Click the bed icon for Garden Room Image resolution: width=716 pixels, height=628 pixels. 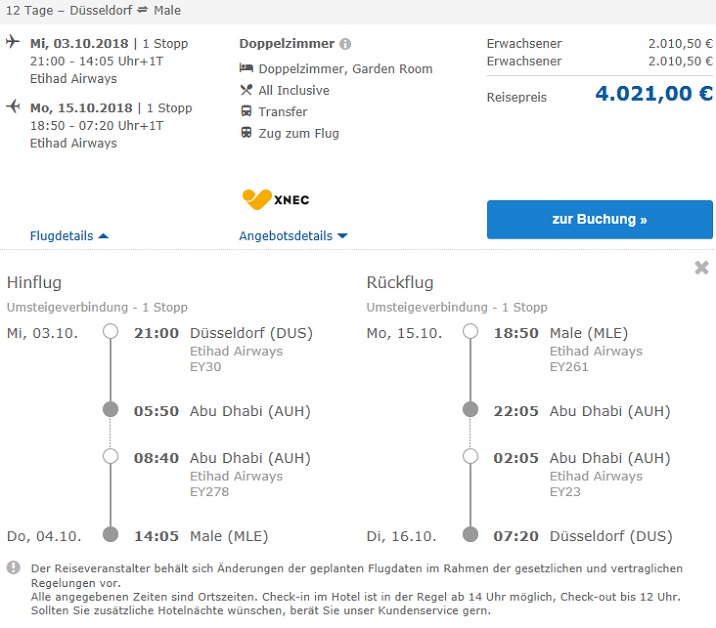coord(246,69)
